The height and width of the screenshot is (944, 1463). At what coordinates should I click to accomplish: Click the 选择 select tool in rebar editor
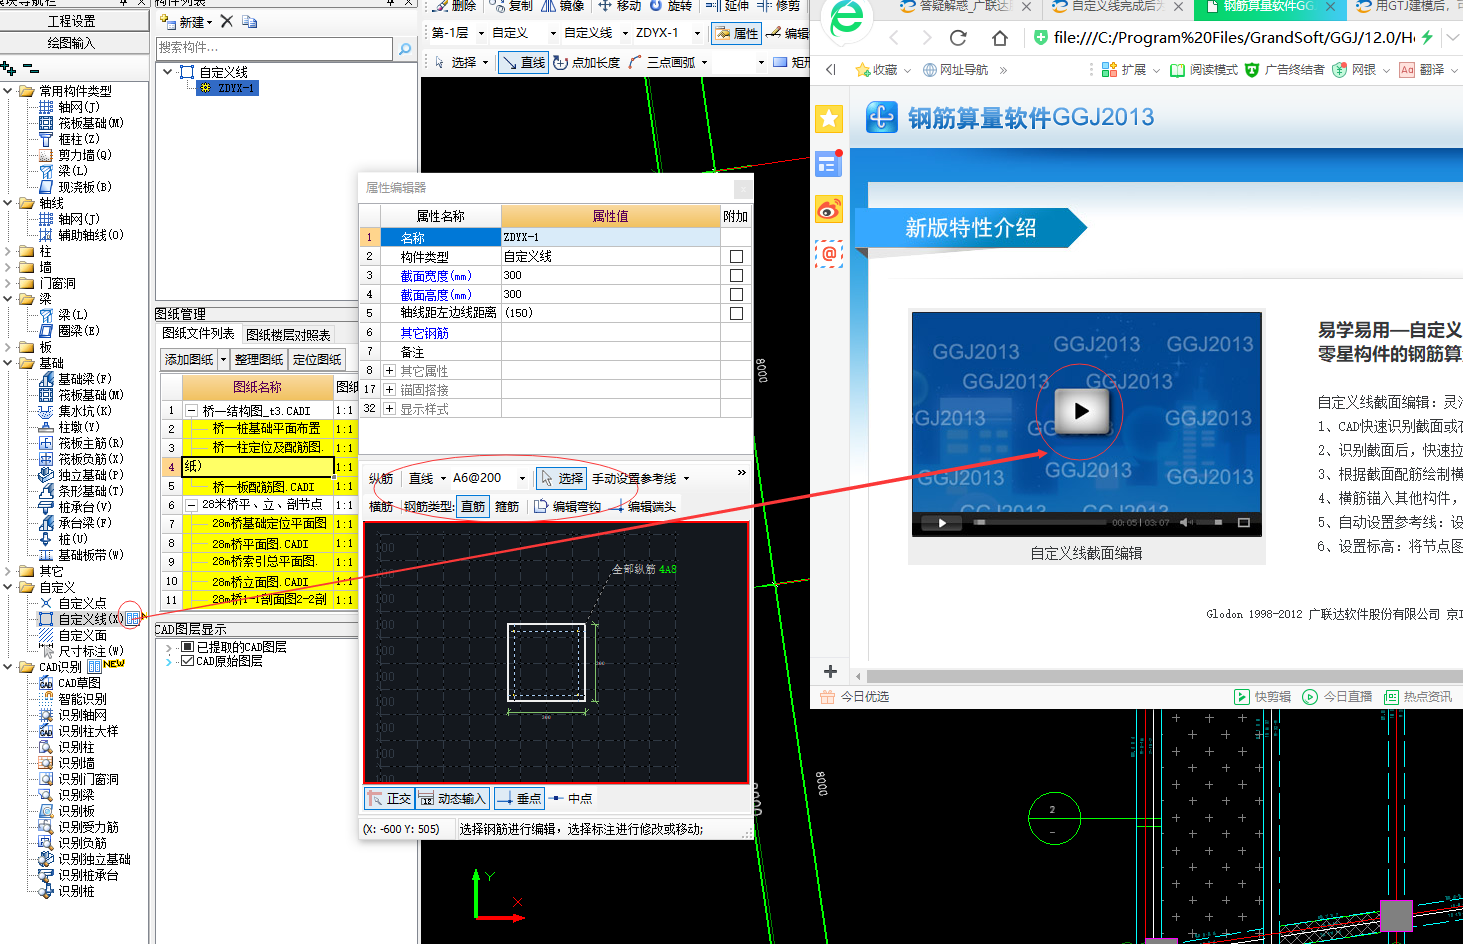point(561,478)
